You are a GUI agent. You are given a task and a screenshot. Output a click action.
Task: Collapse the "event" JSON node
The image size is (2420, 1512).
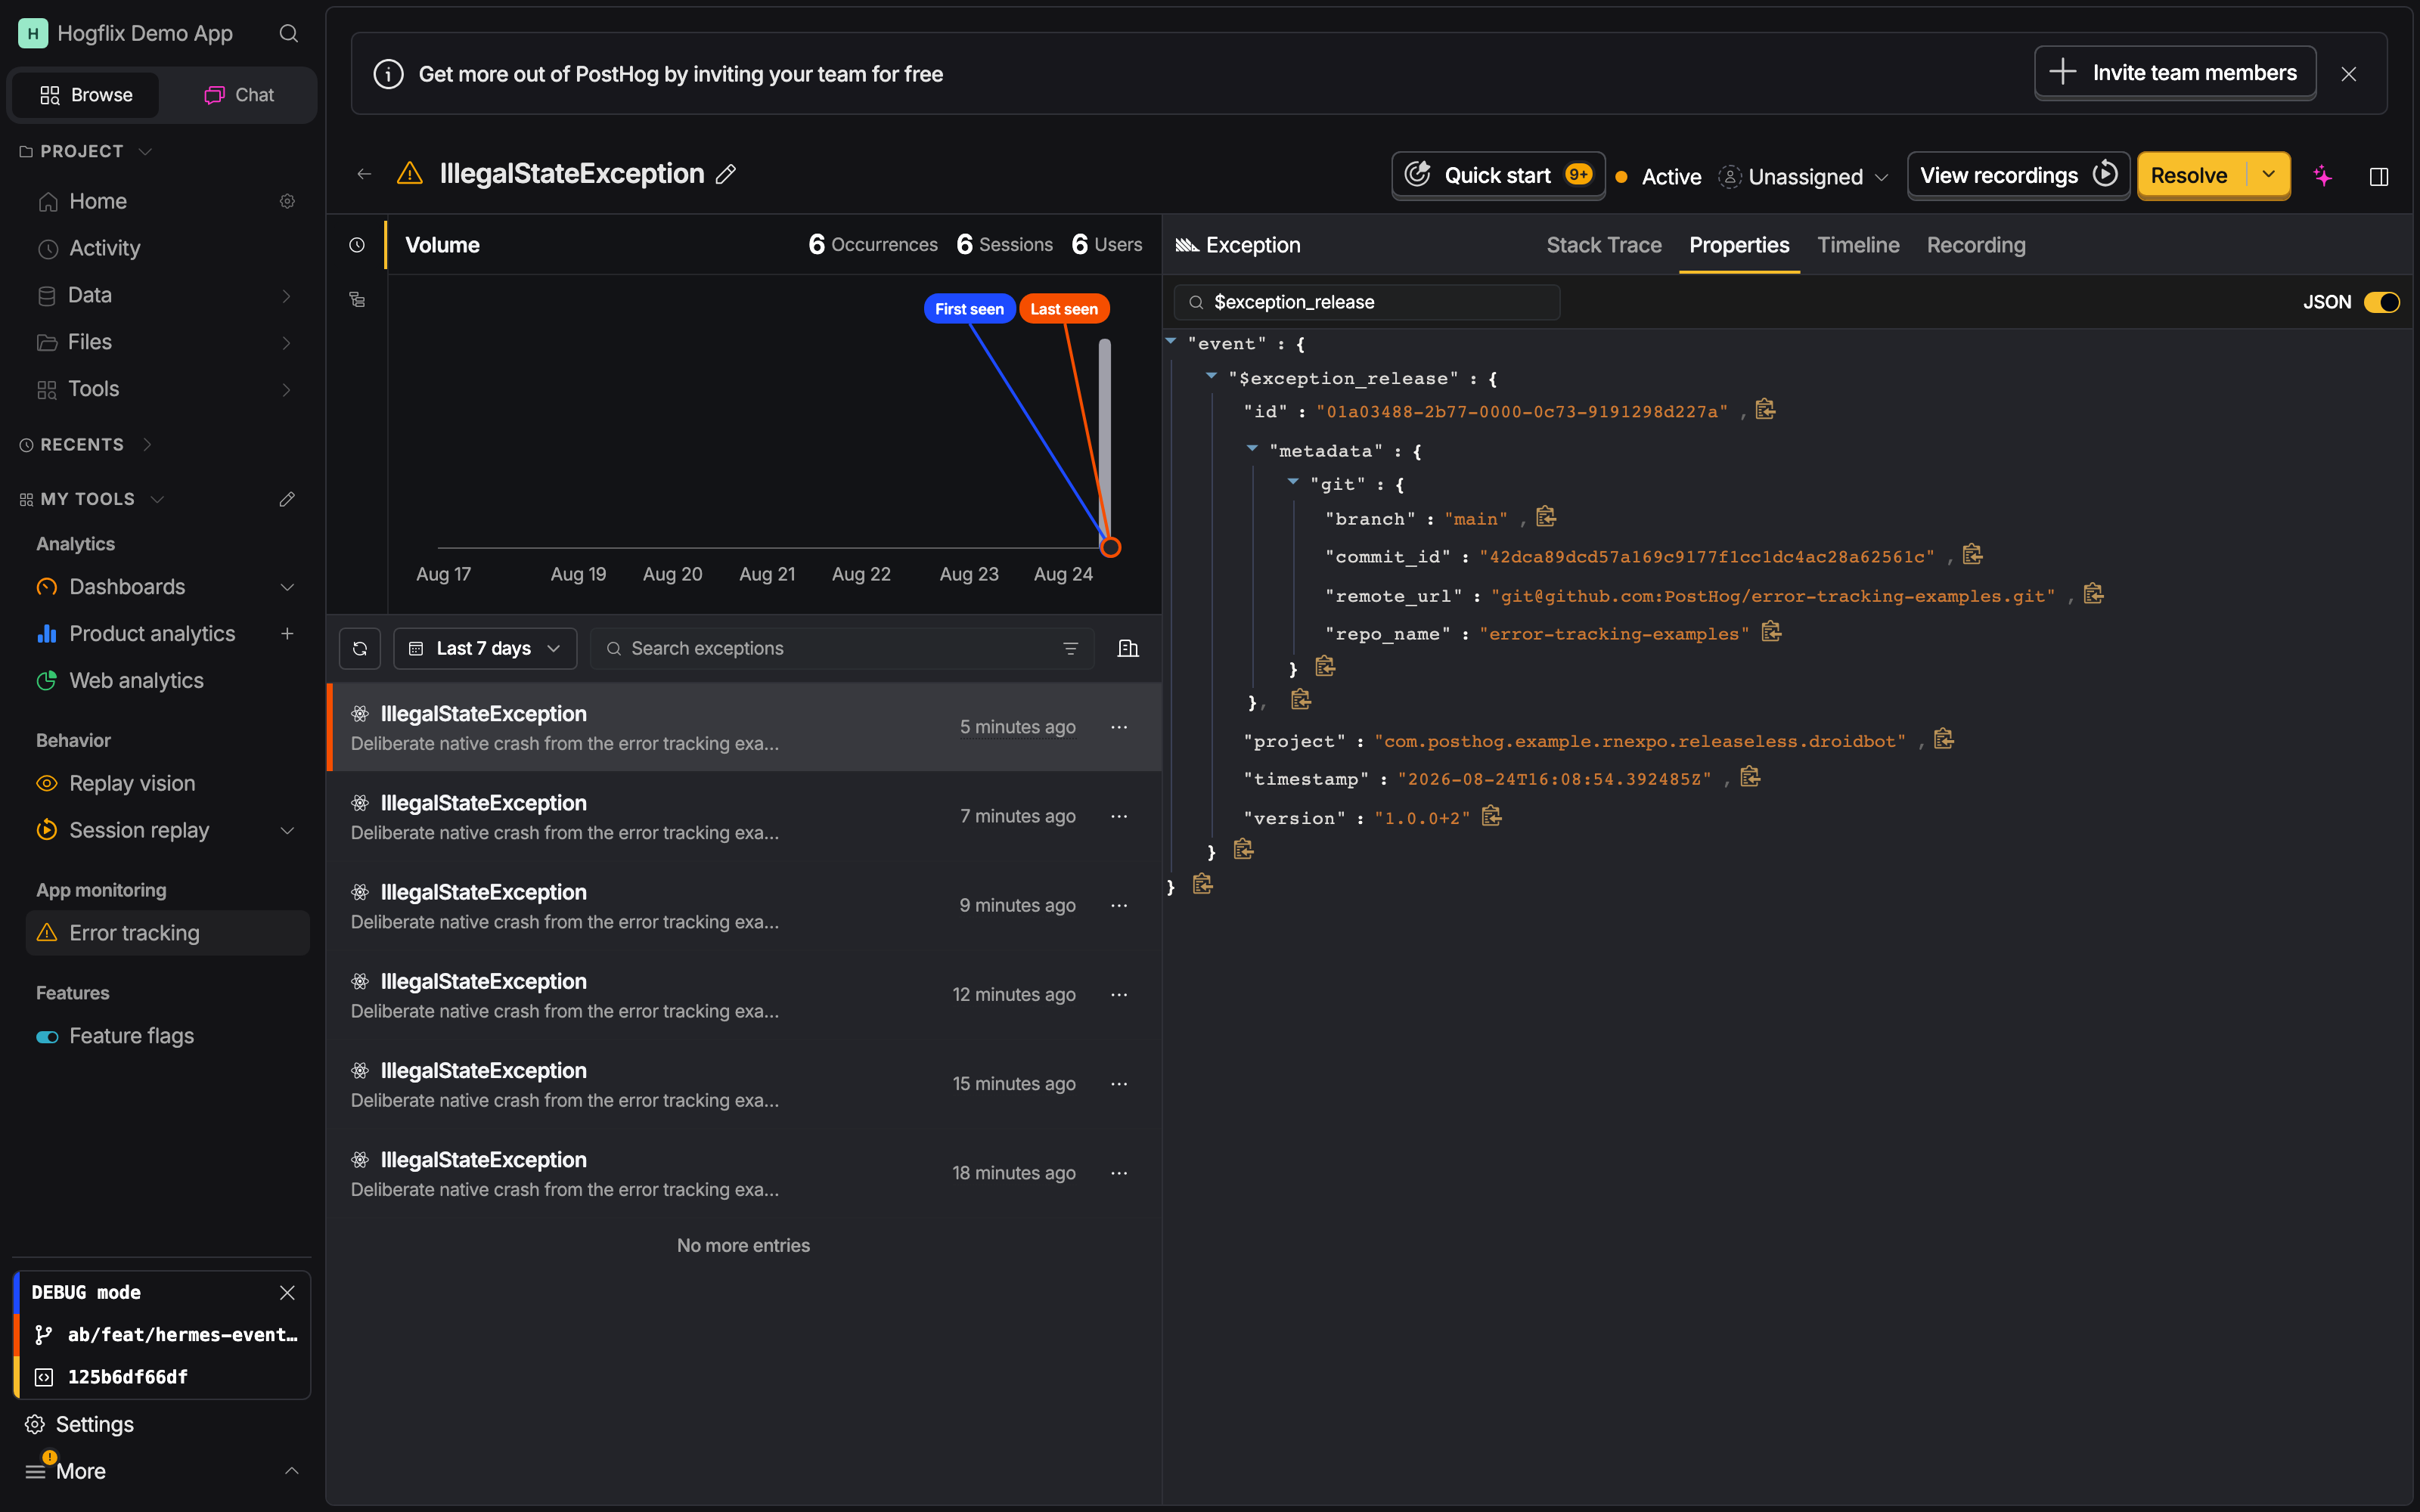1171,342
